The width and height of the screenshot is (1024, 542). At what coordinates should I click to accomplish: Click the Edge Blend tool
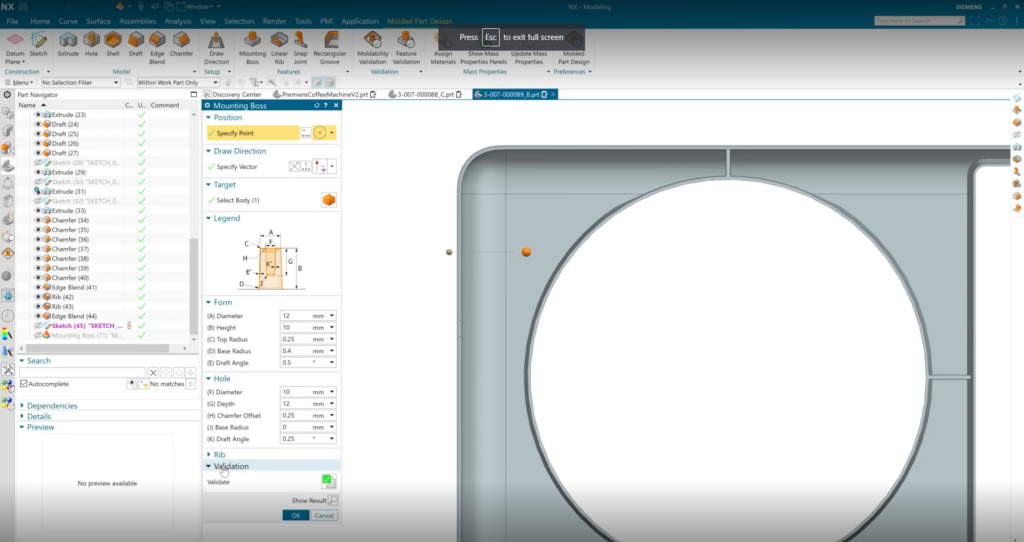click(157, 40)
